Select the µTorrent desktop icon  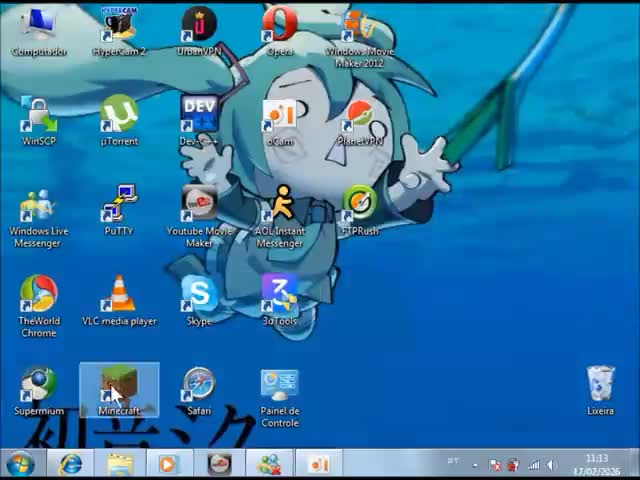119,116
